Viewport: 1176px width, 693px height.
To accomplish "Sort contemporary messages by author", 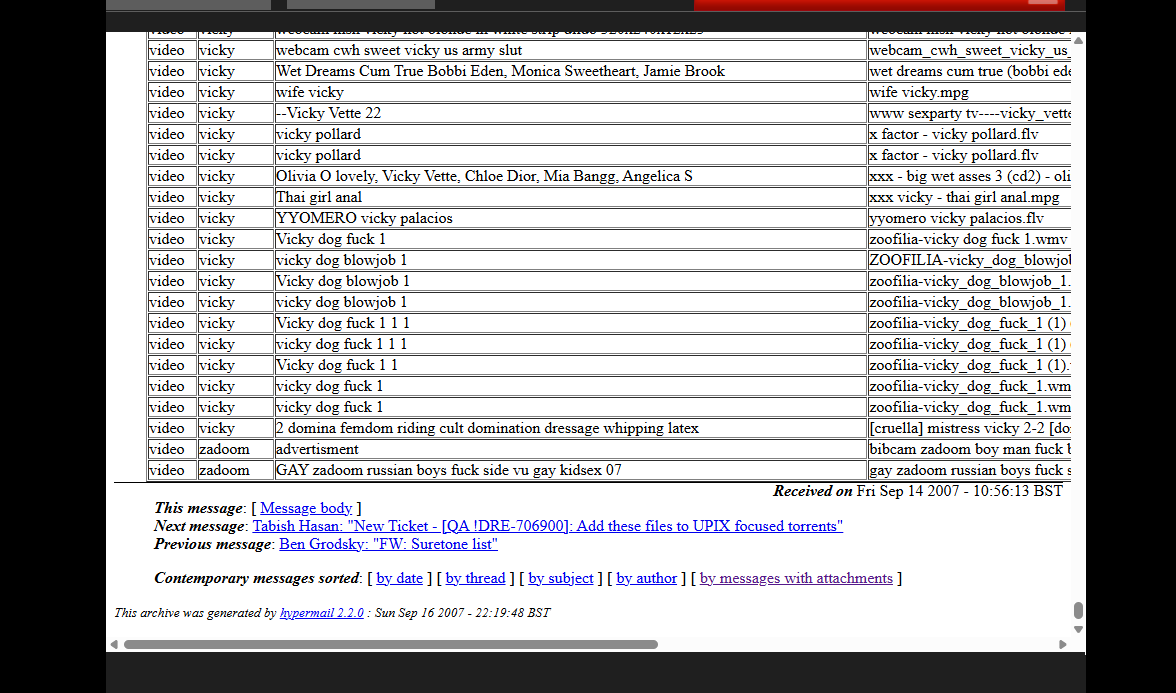I will [x=646, y=578].
